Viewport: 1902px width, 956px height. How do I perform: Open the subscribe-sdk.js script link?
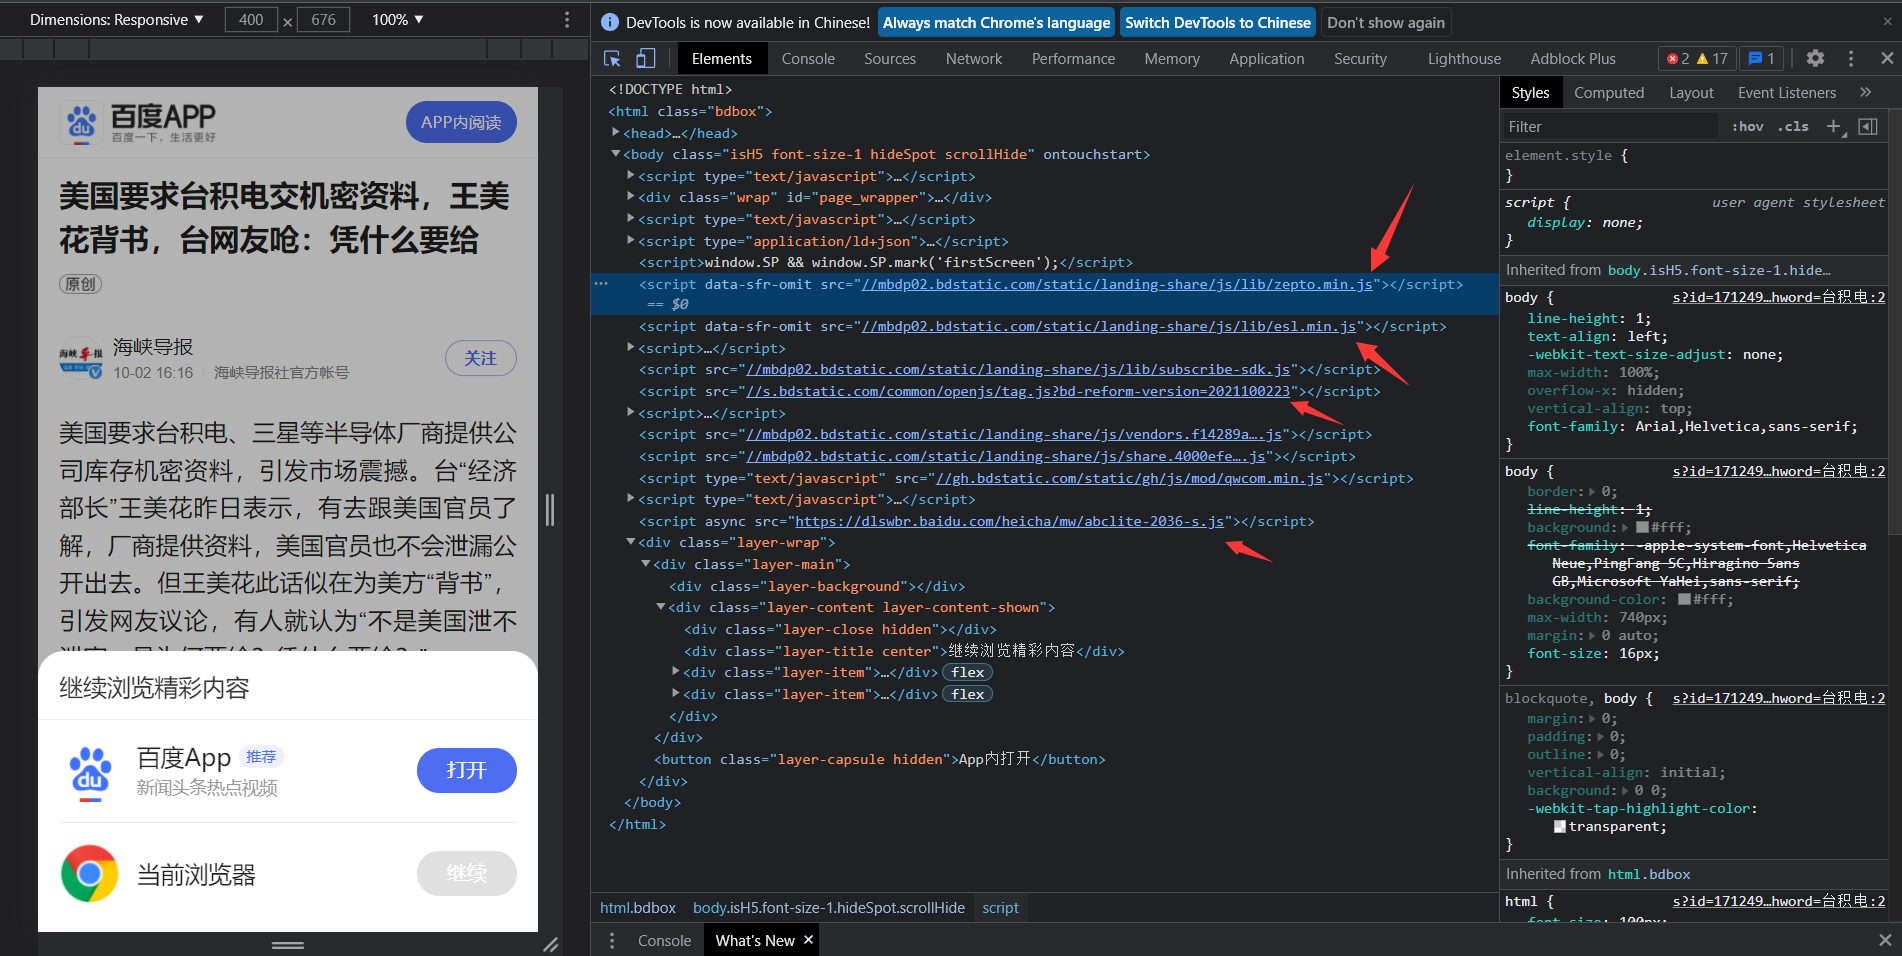tap(1018, 370)
